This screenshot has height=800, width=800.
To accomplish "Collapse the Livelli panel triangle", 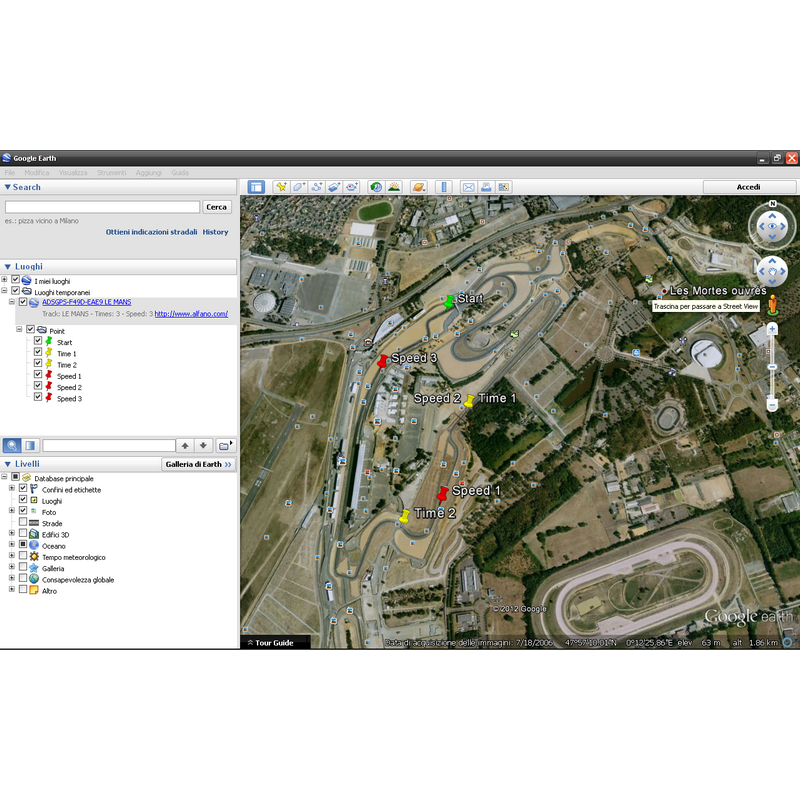I will coord(8,464).
